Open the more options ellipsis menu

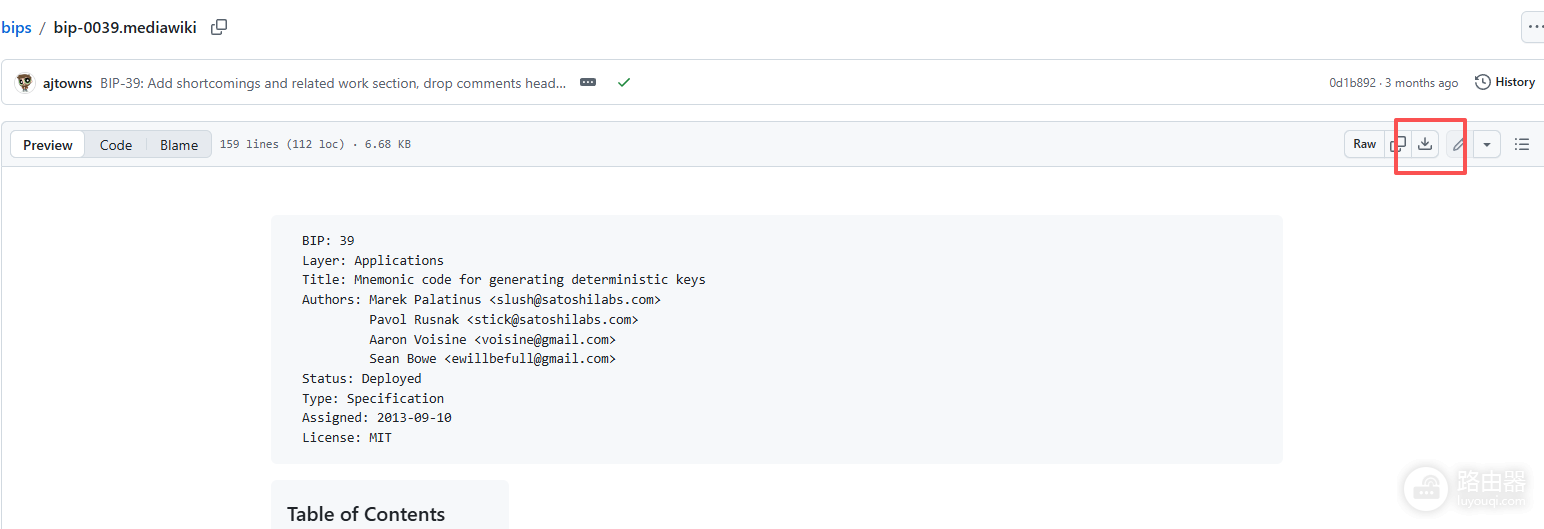pos(1534,28)
